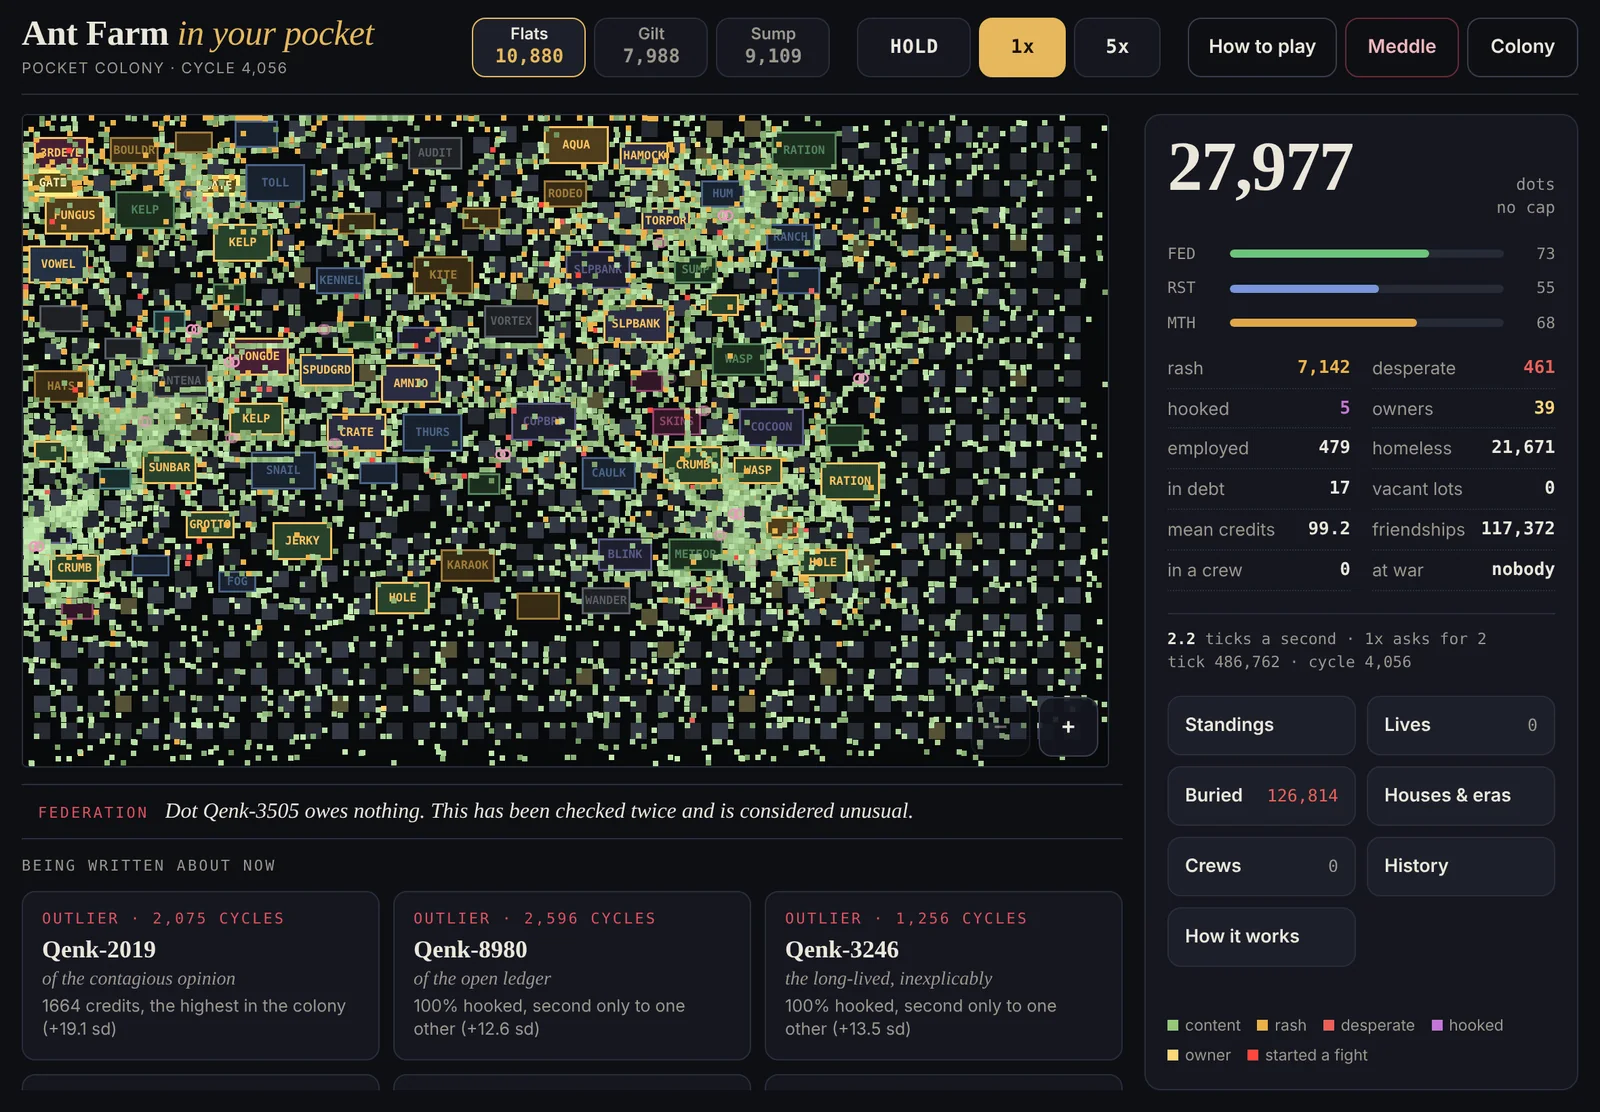Select the GROTTO building on map

[209, 524]
